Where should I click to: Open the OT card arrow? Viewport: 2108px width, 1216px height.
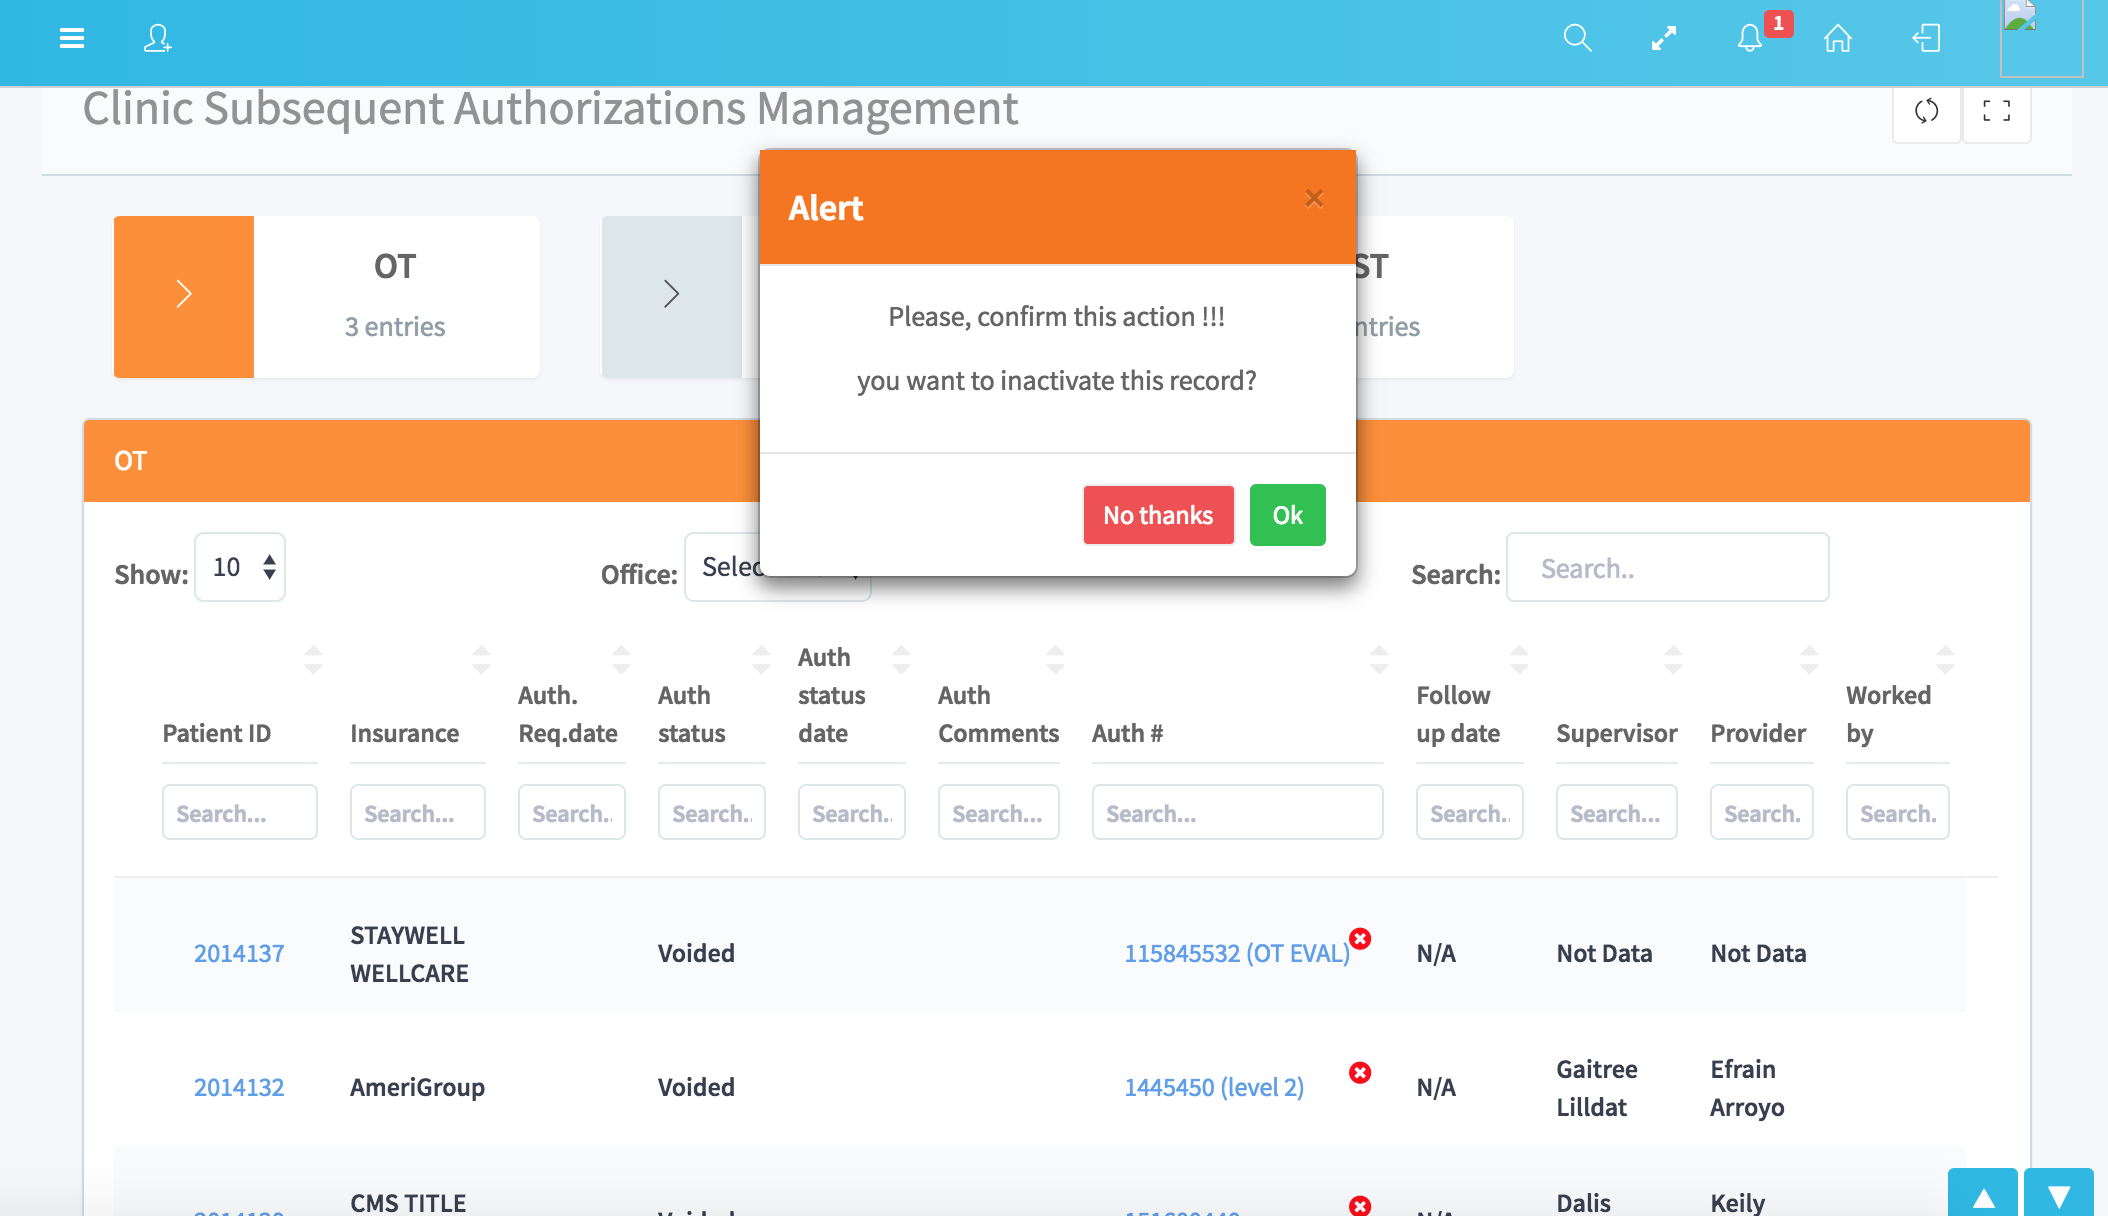pos(184,296)
